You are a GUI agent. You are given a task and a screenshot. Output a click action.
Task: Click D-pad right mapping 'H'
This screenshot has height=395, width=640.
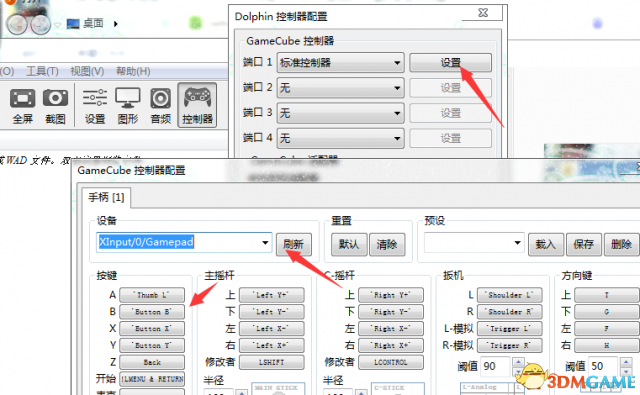[x=607, y=345]
